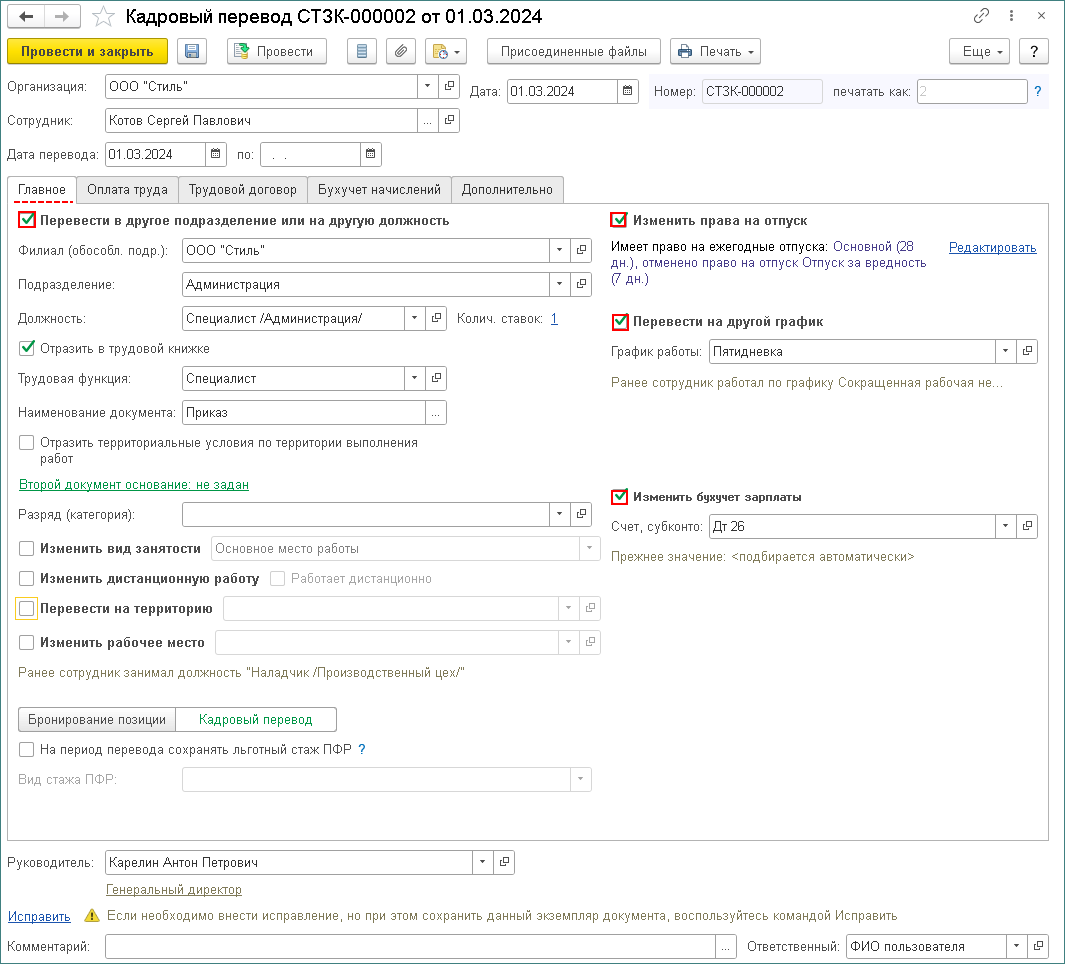Open the График работы record via open icon
The image size is (1065, 964).
(1027, 351)
